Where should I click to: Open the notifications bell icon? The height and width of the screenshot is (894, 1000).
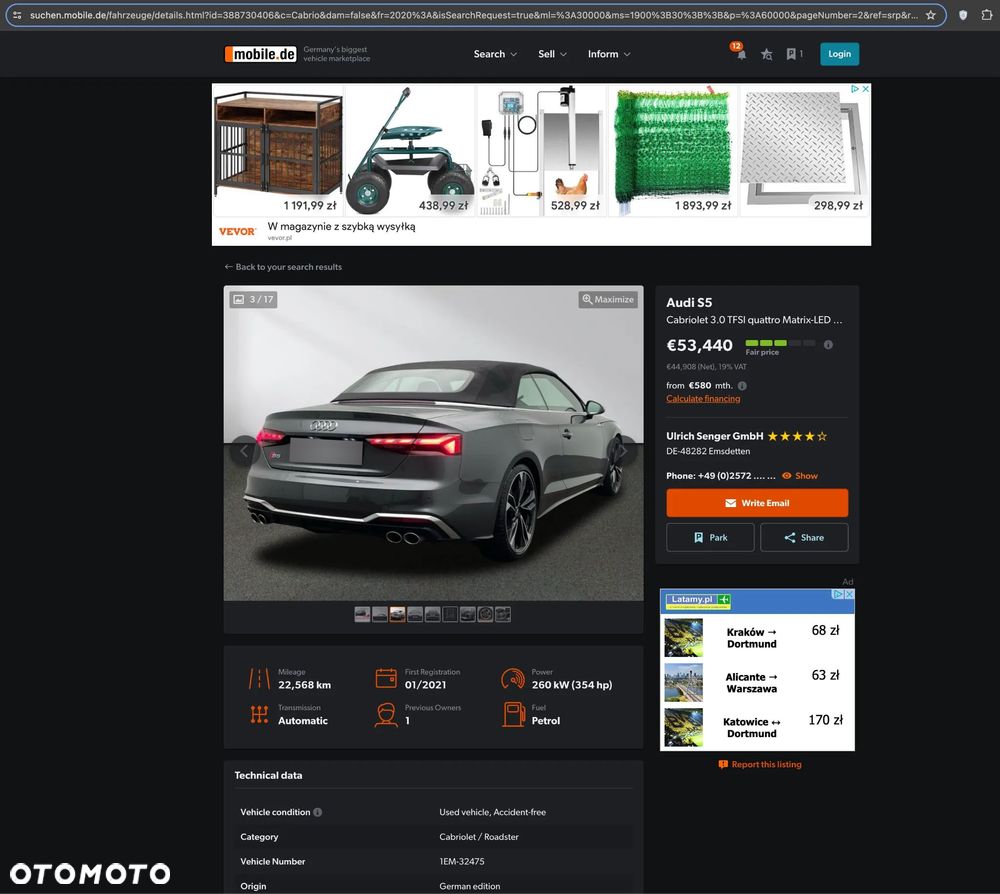(740, 55)
